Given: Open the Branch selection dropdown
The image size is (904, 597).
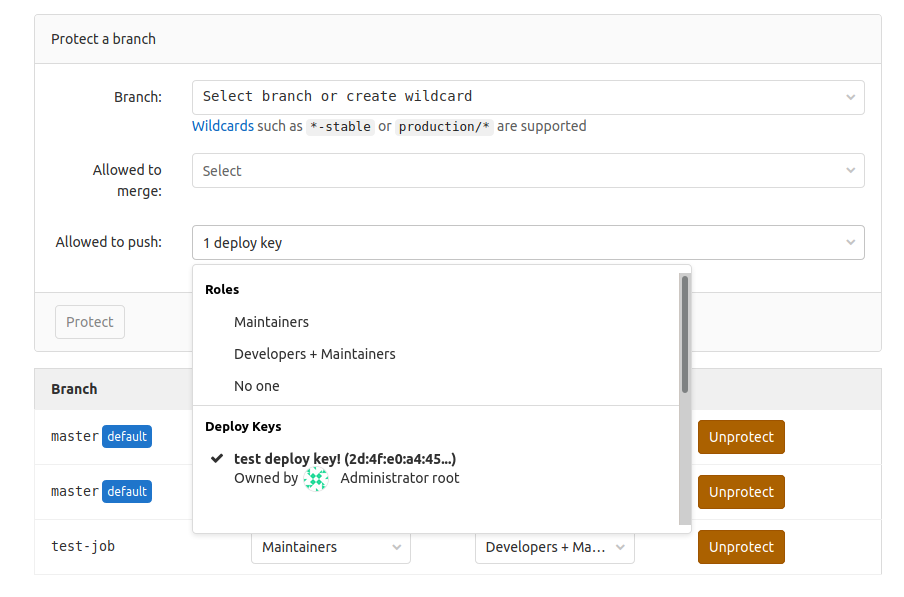Looking at the screenshot, I should [x=528, y=97].
